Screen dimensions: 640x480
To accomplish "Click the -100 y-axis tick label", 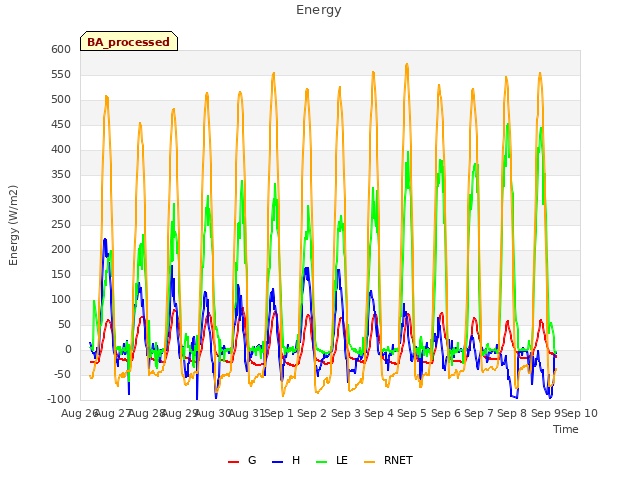I will [60, 400].
